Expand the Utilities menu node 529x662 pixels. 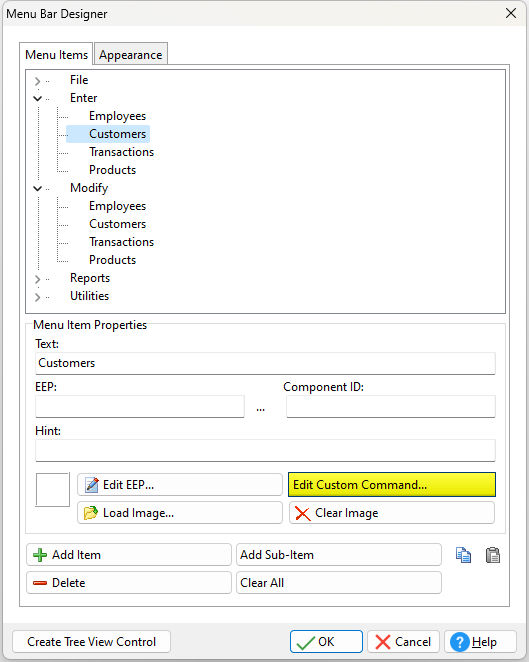pos(38,297)
